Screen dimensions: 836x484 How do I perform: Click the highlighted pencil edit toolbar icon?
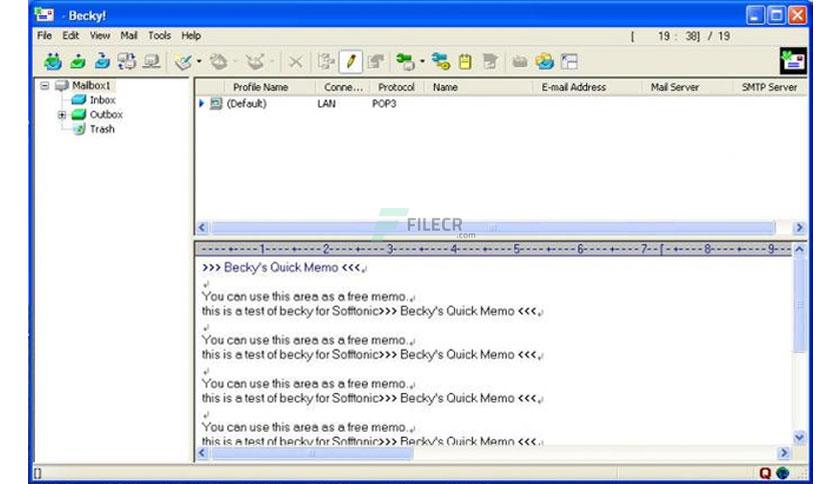351,62
